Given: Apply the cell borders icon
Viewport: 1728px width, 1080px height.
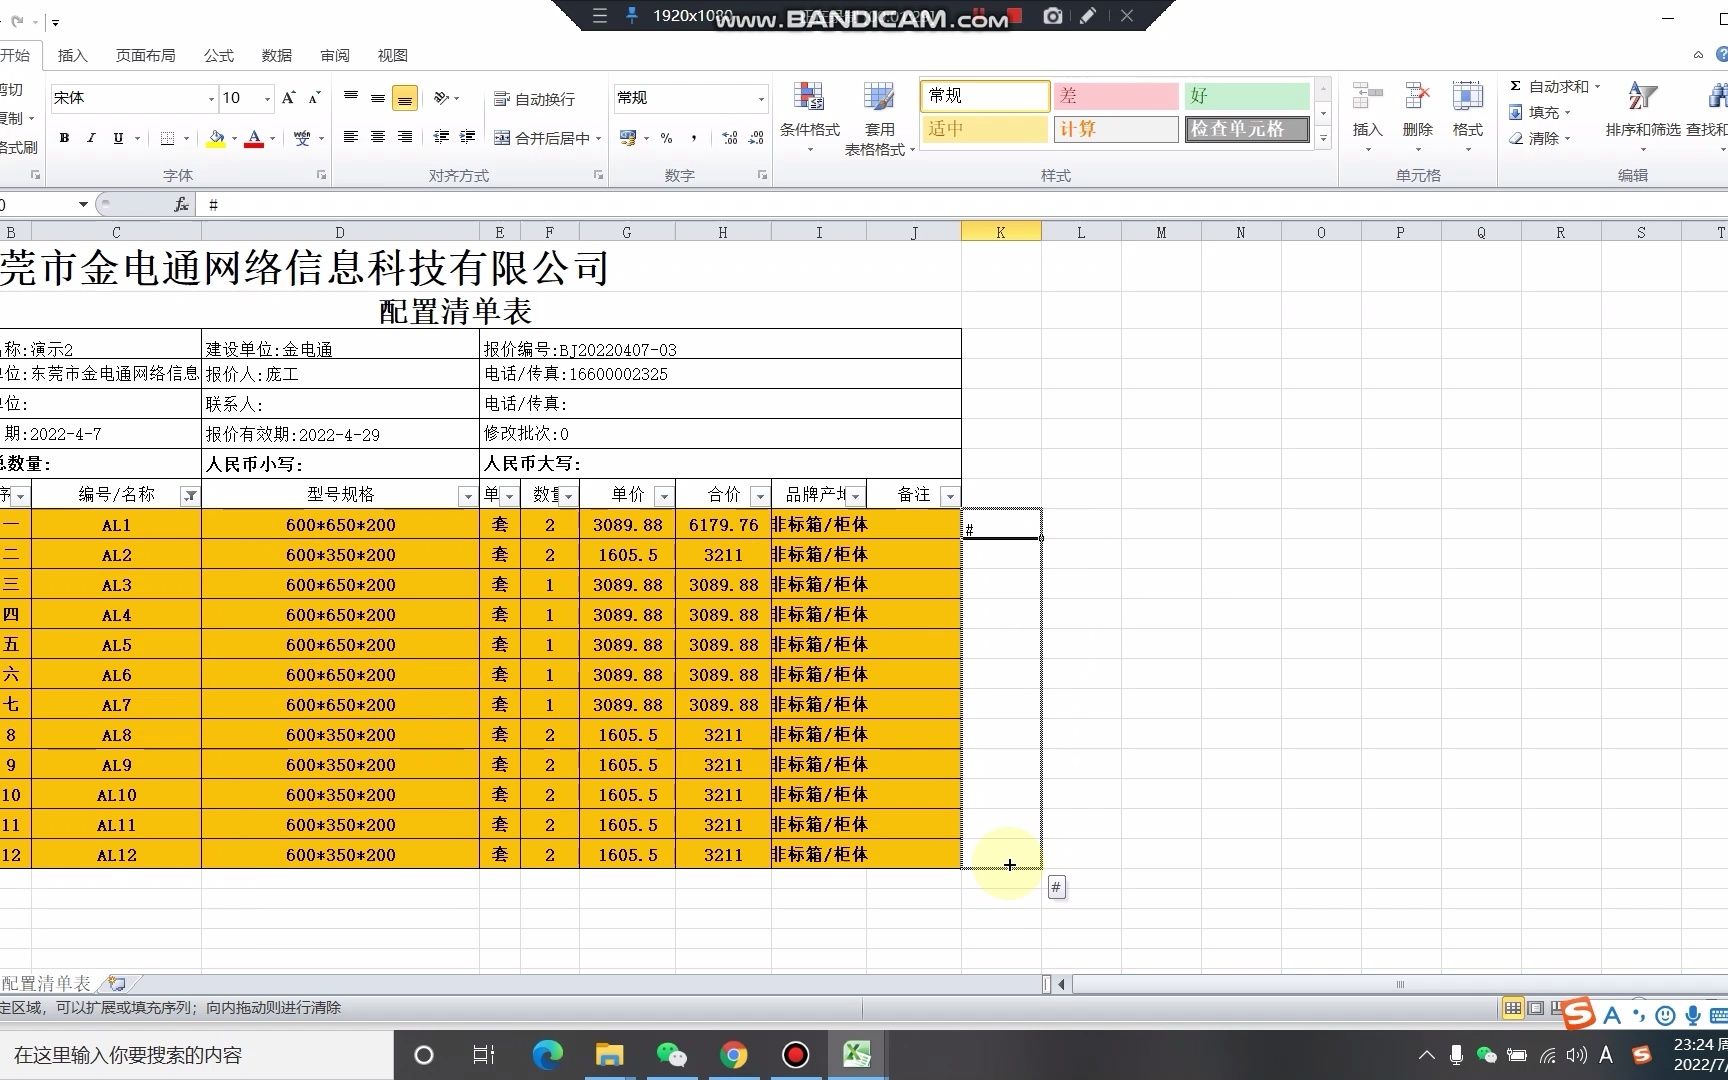Looking at the screenshot, I should 168,138.
